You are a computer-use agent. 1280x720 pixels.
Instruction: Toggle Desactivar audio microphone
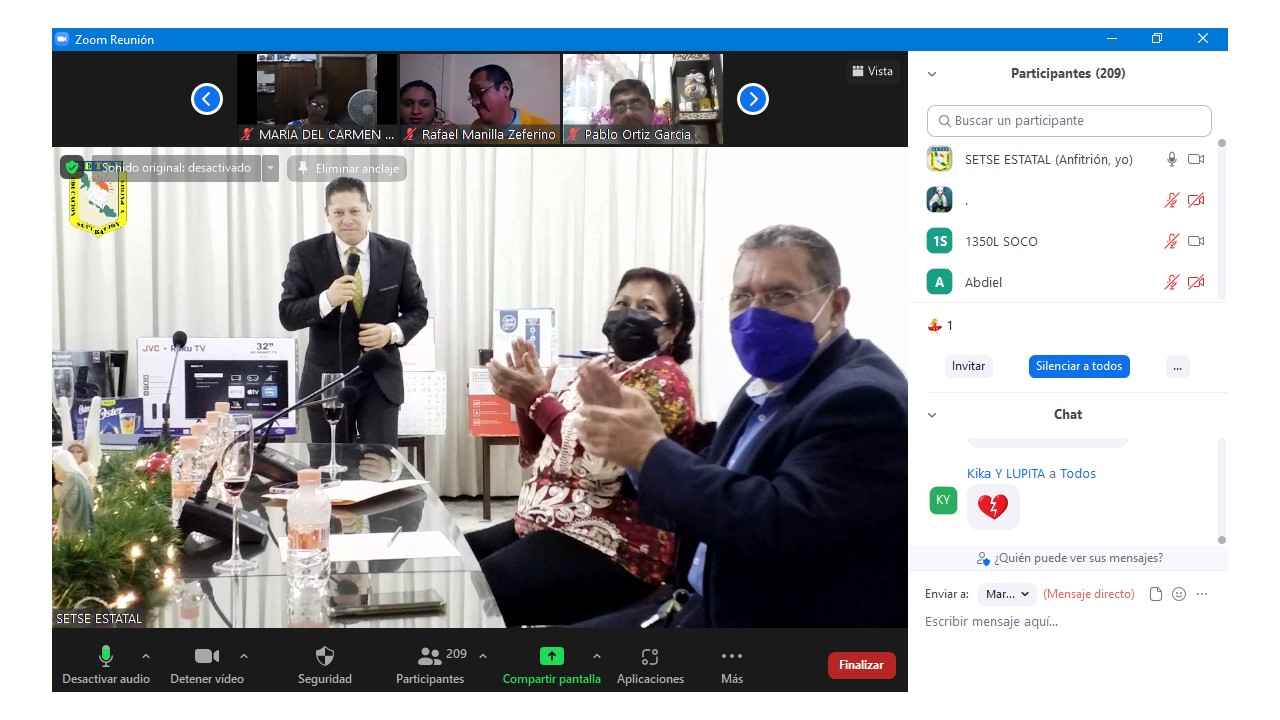coord(106,657)
